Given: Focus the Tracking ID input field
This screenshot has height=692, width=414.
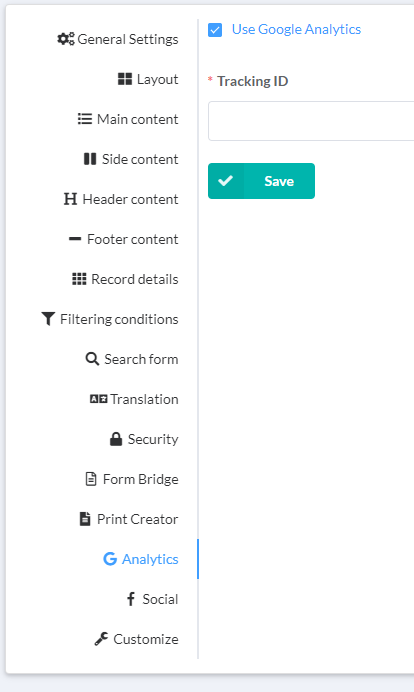Looking at the screenshot, I should pyautogui.click(x=311, y=121).
